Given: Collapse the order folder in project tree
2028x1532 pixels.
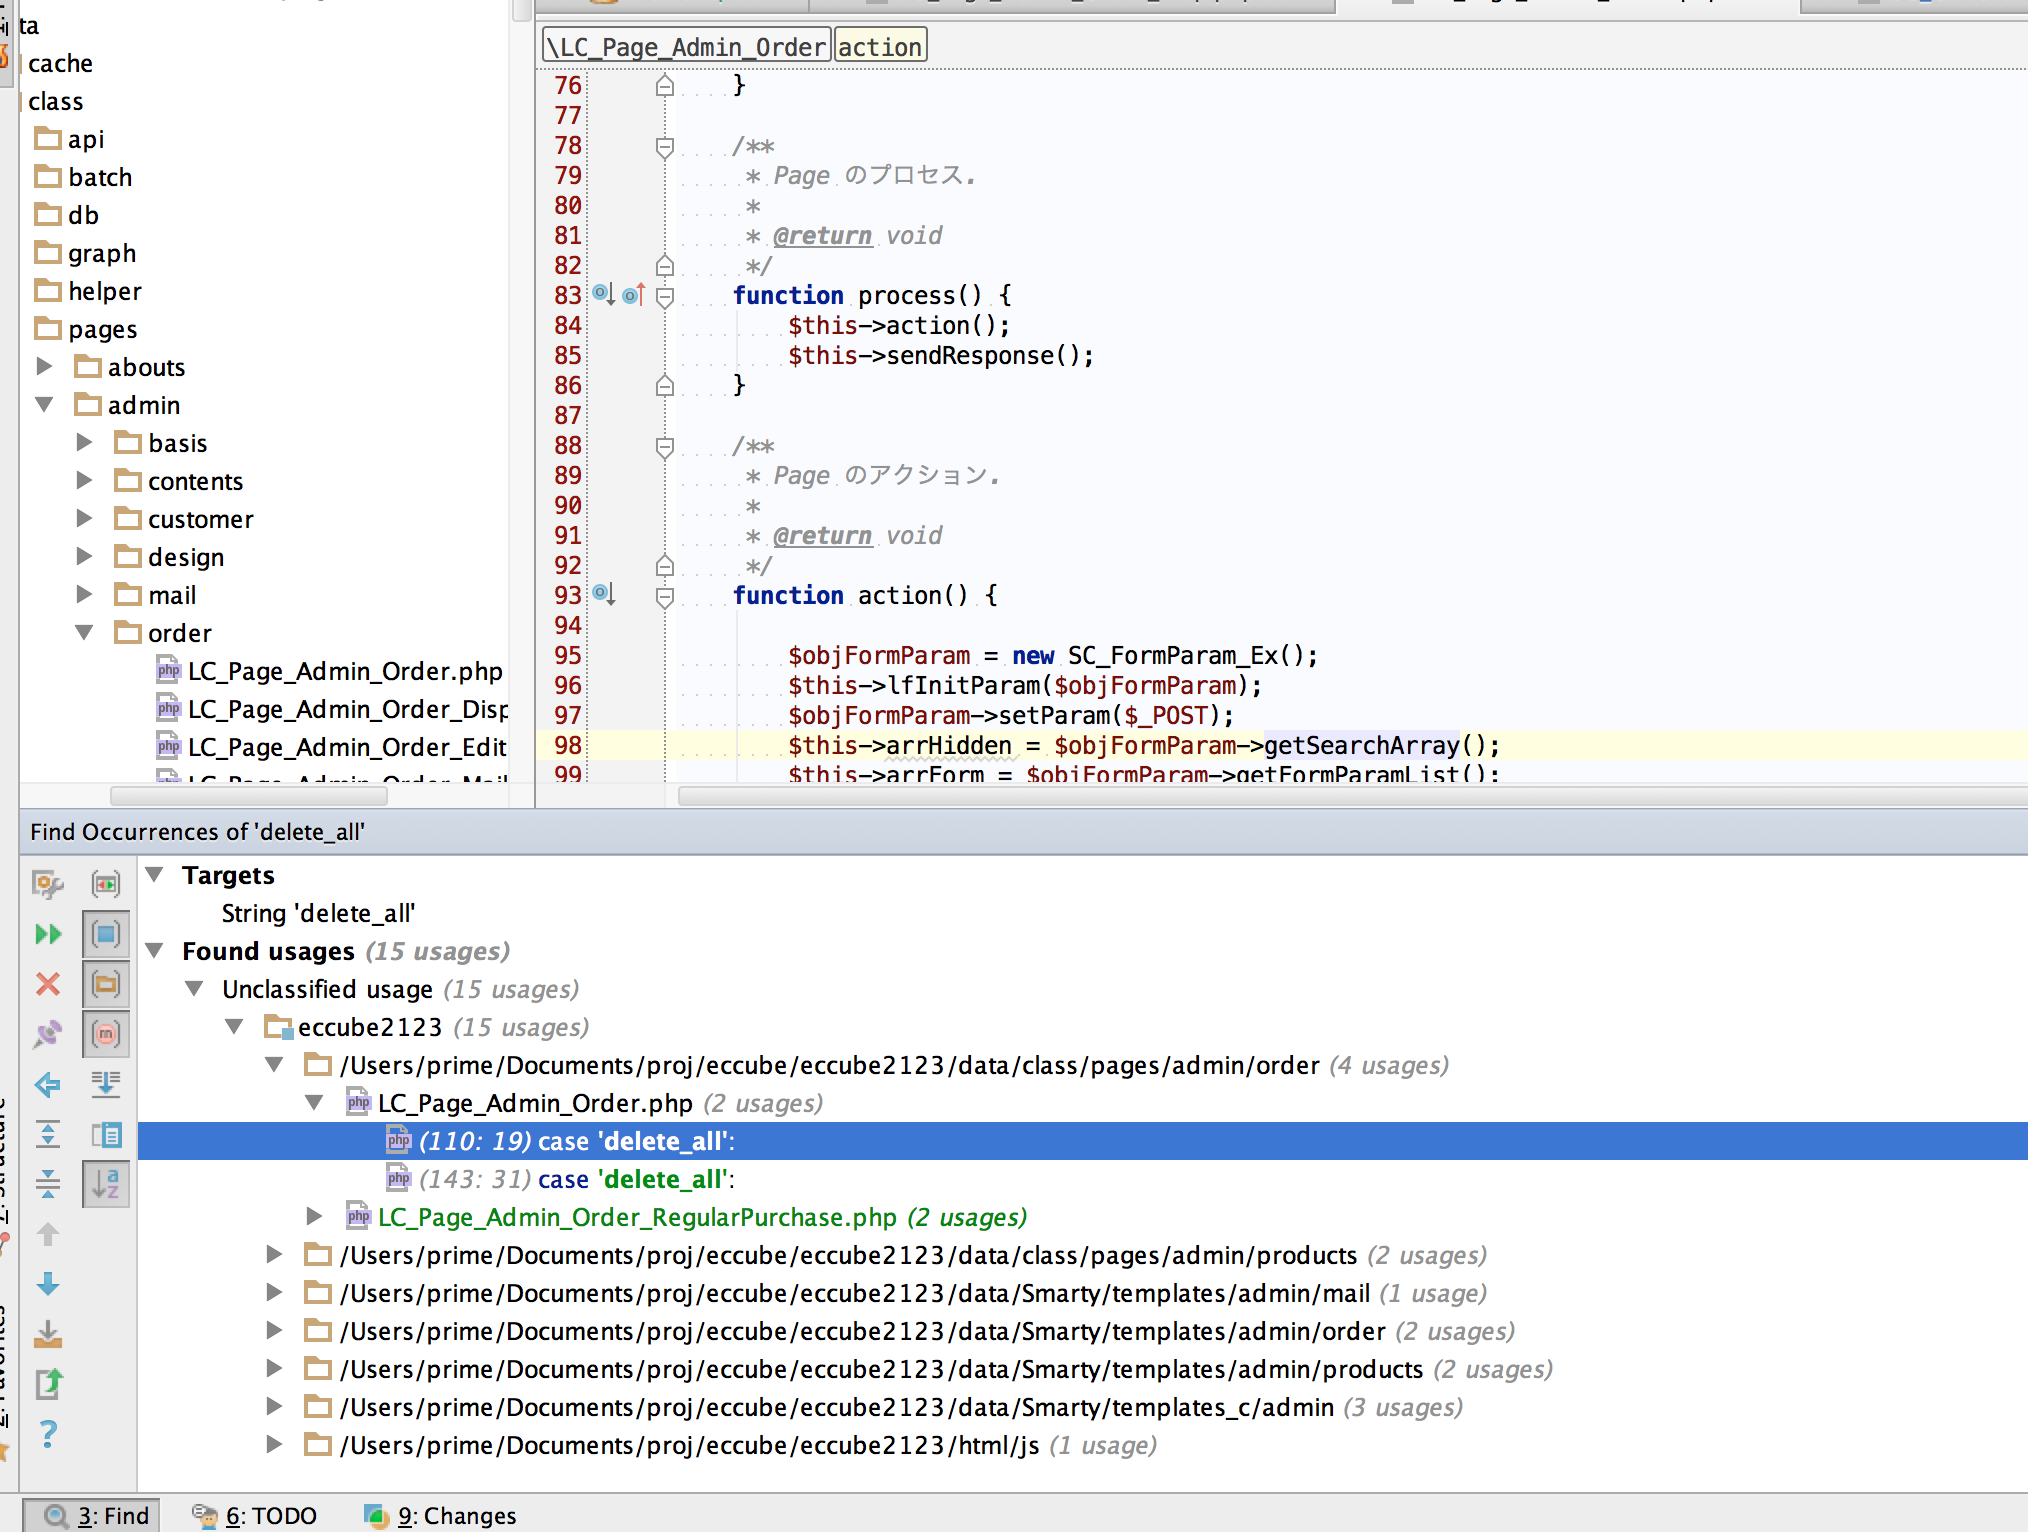Looking at the screenshot, I should coord(84,633).
